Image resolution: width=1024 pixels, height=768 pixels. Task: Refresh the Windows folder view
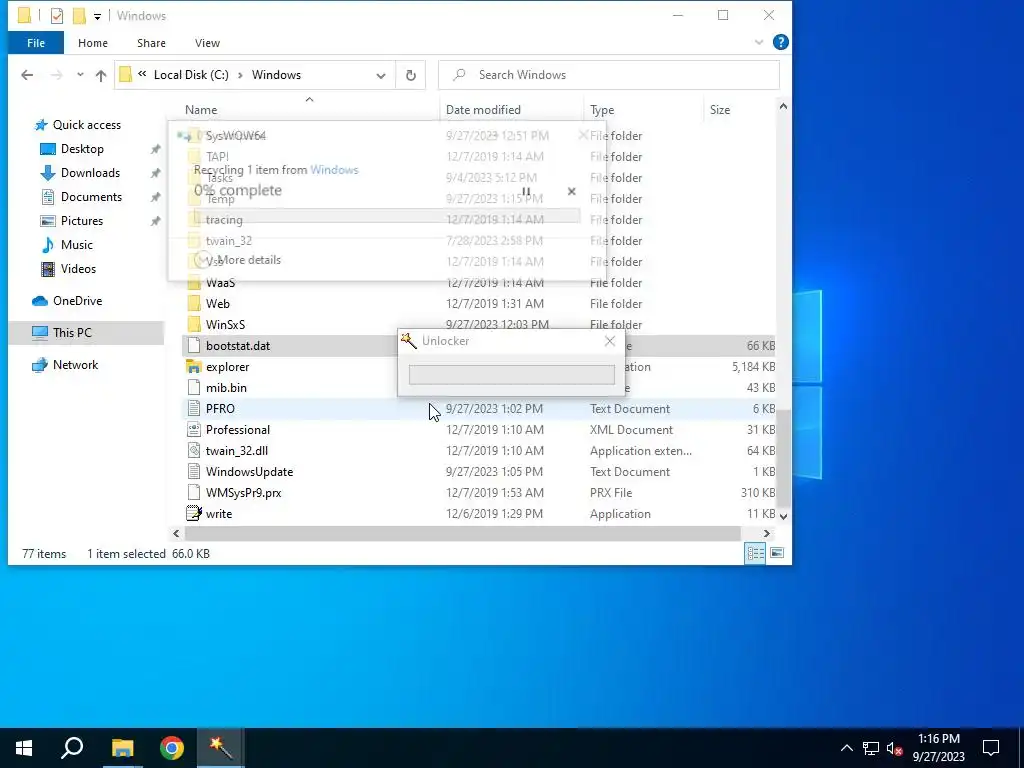[411, 75]
